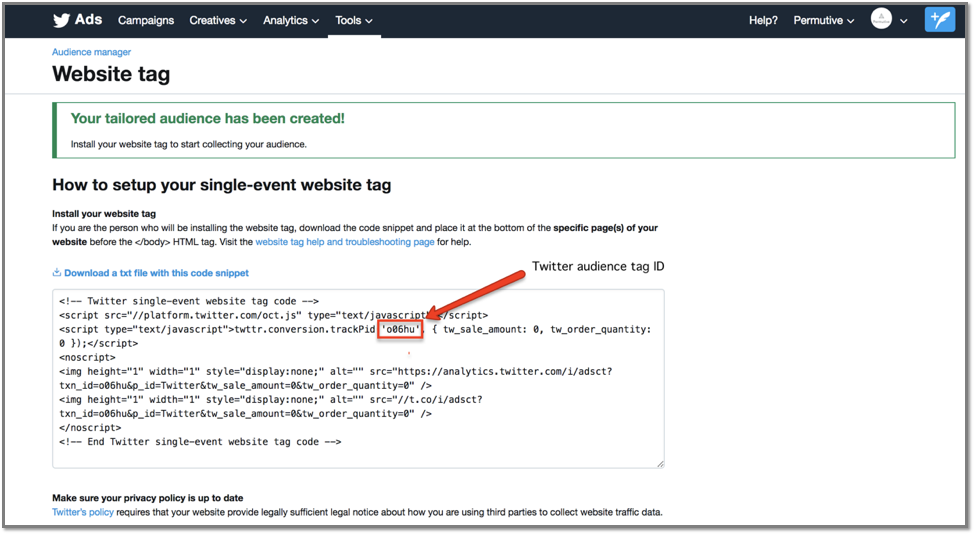
Task: Click 'How to setup your single-event website tag' heading
Action: 221,185
